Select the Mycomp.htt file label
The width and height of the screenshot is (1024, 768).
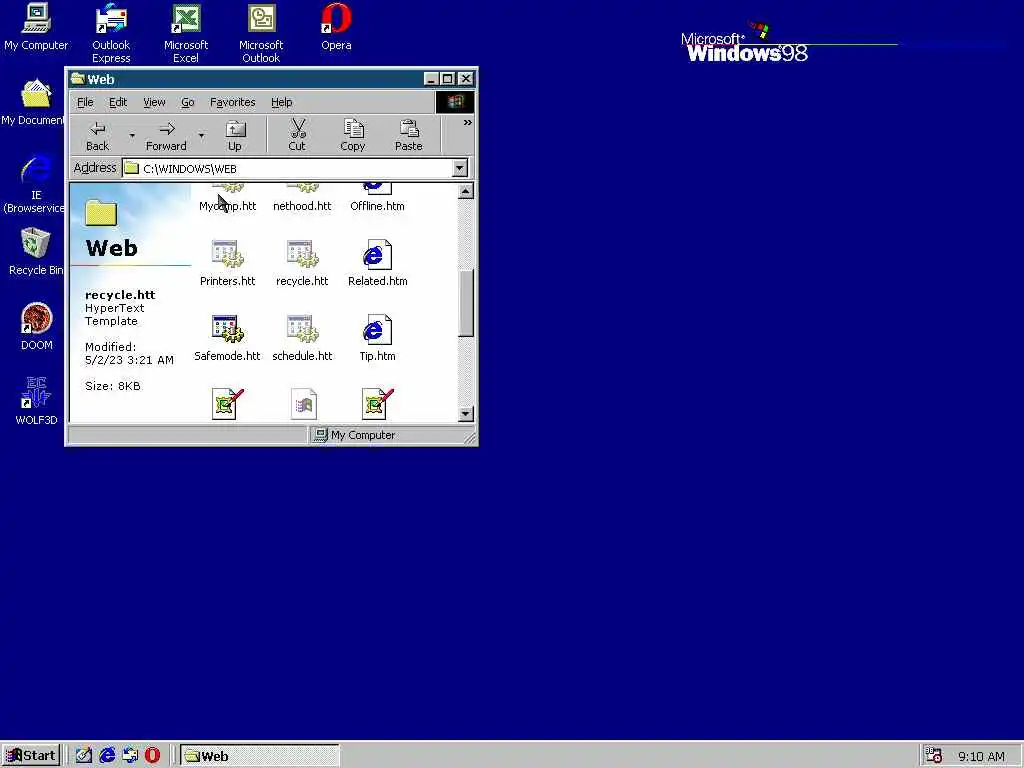(227, 206)
